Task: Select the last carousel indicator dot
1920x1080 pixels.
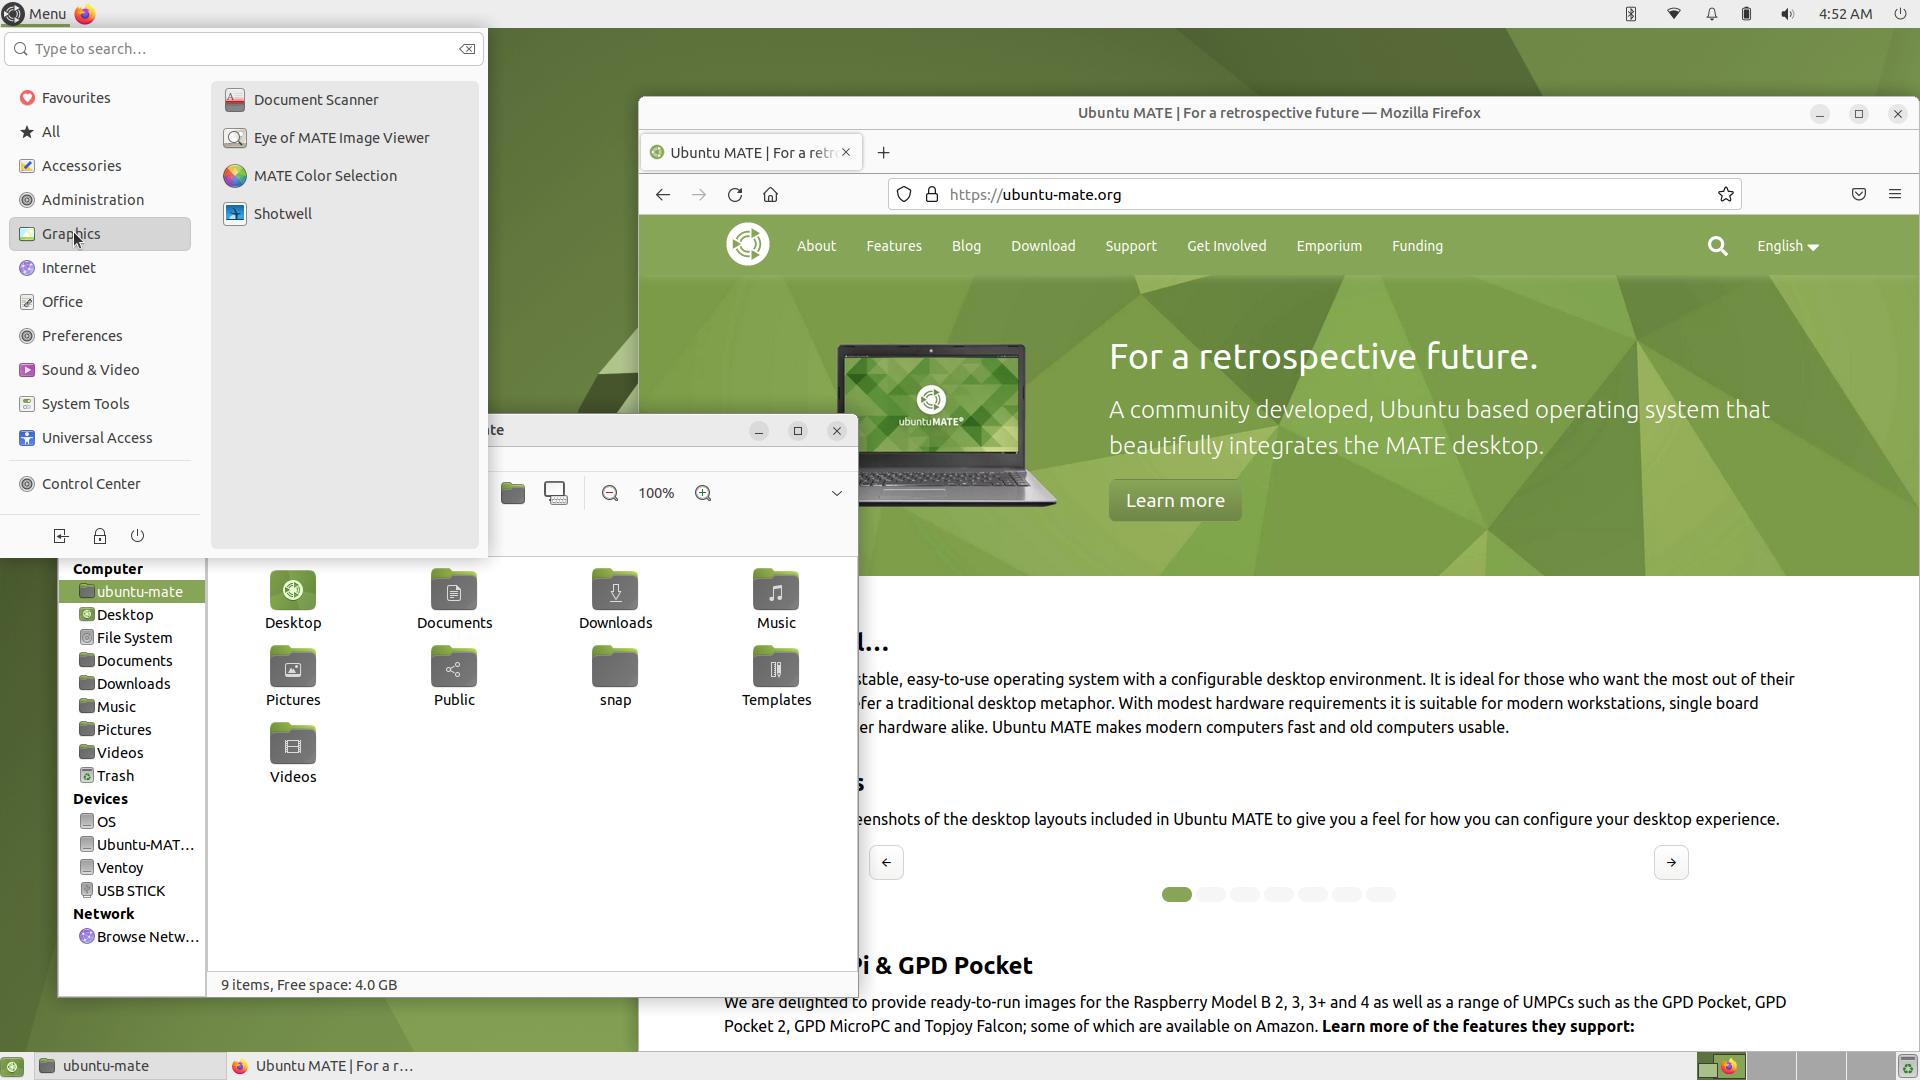Action: click(x=1381, y=894)
